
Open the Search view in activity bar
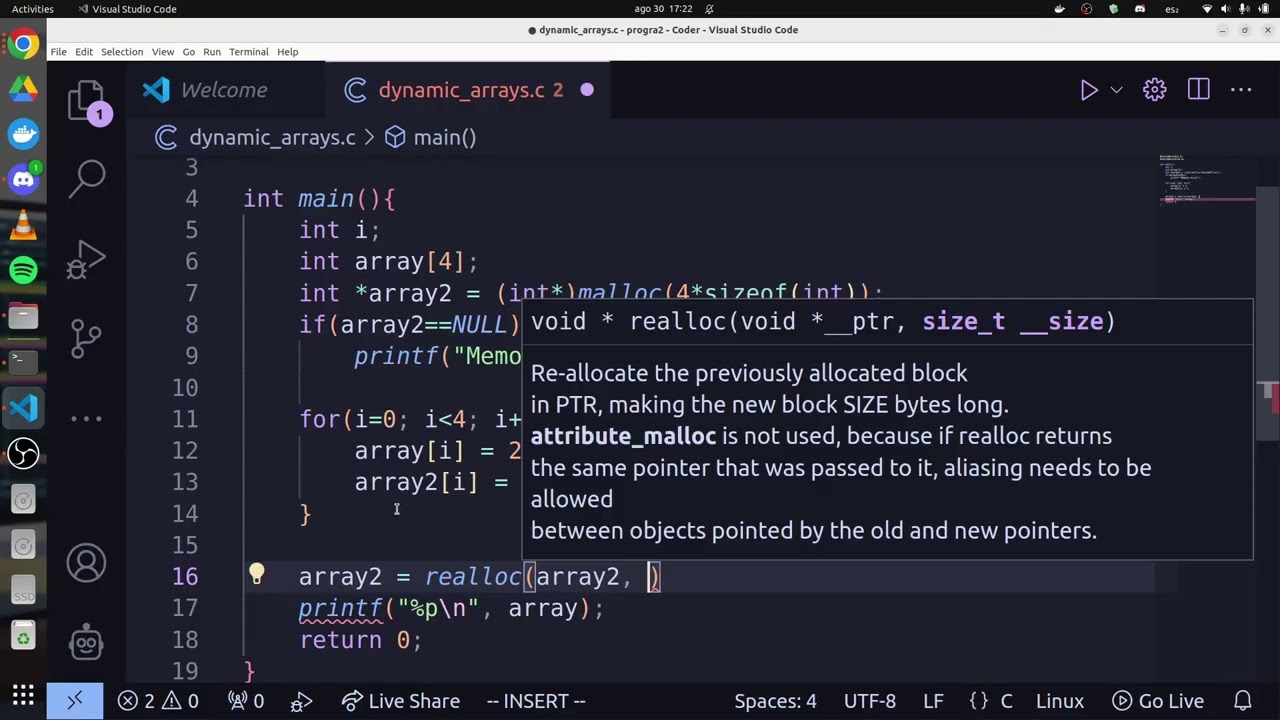pyautogui.click(x=87, y=178)
